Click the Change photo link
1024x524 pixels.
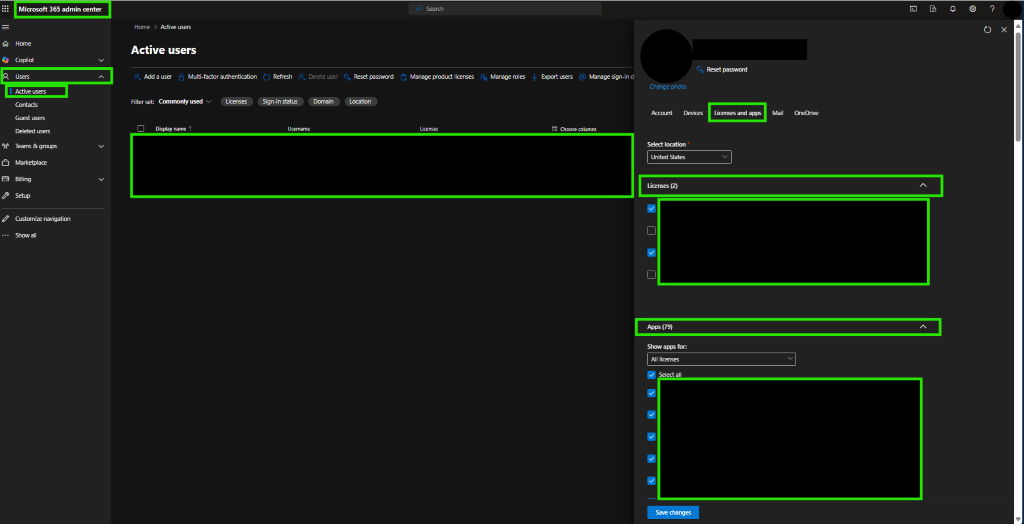[667, 86]
